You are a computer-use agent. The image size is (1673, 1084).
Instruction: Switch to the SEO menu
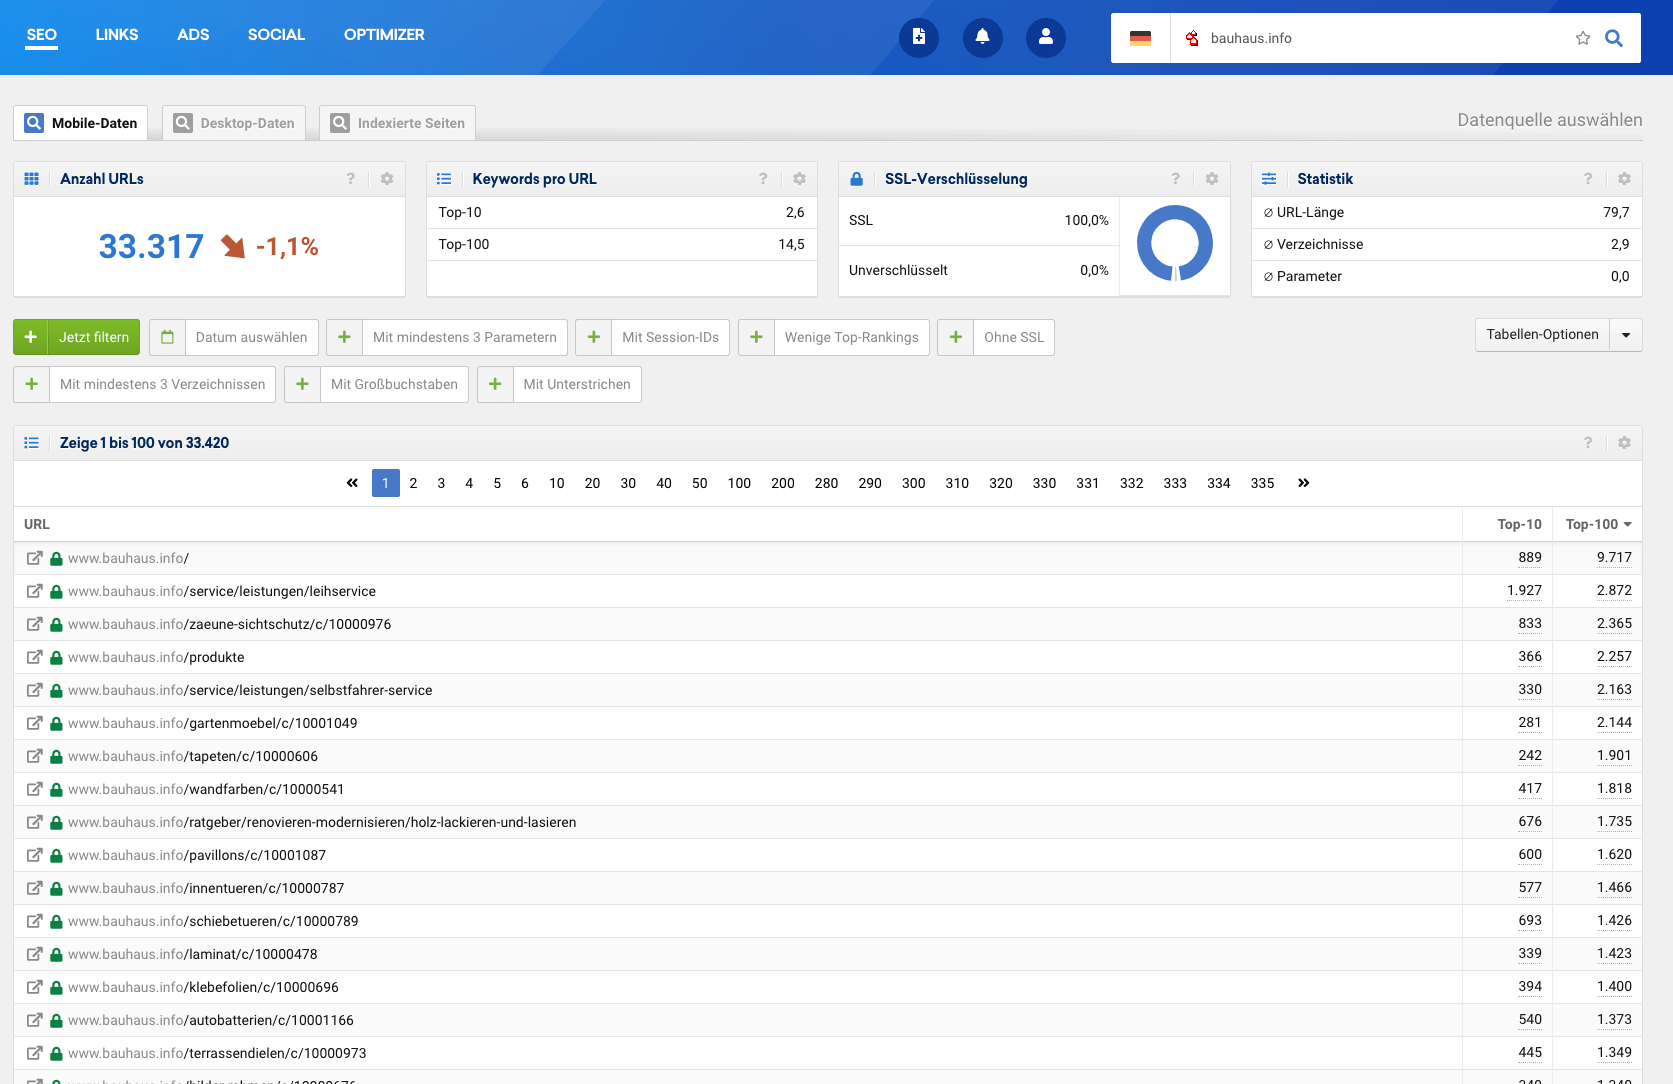coord(41,35)
